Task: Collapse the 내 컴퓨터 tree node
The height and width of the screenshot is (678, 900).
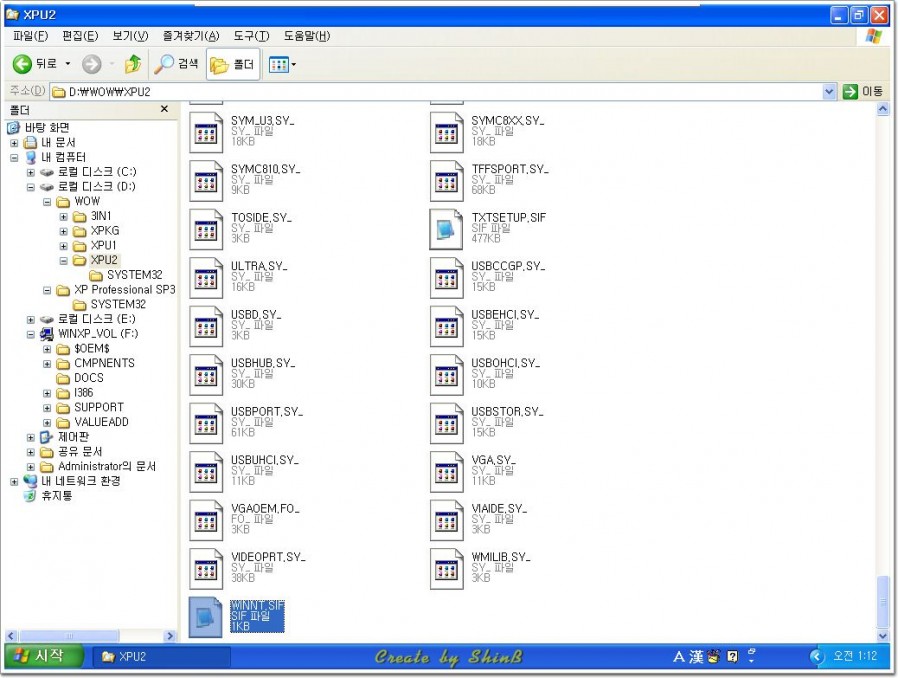Action: click(14, 157)
